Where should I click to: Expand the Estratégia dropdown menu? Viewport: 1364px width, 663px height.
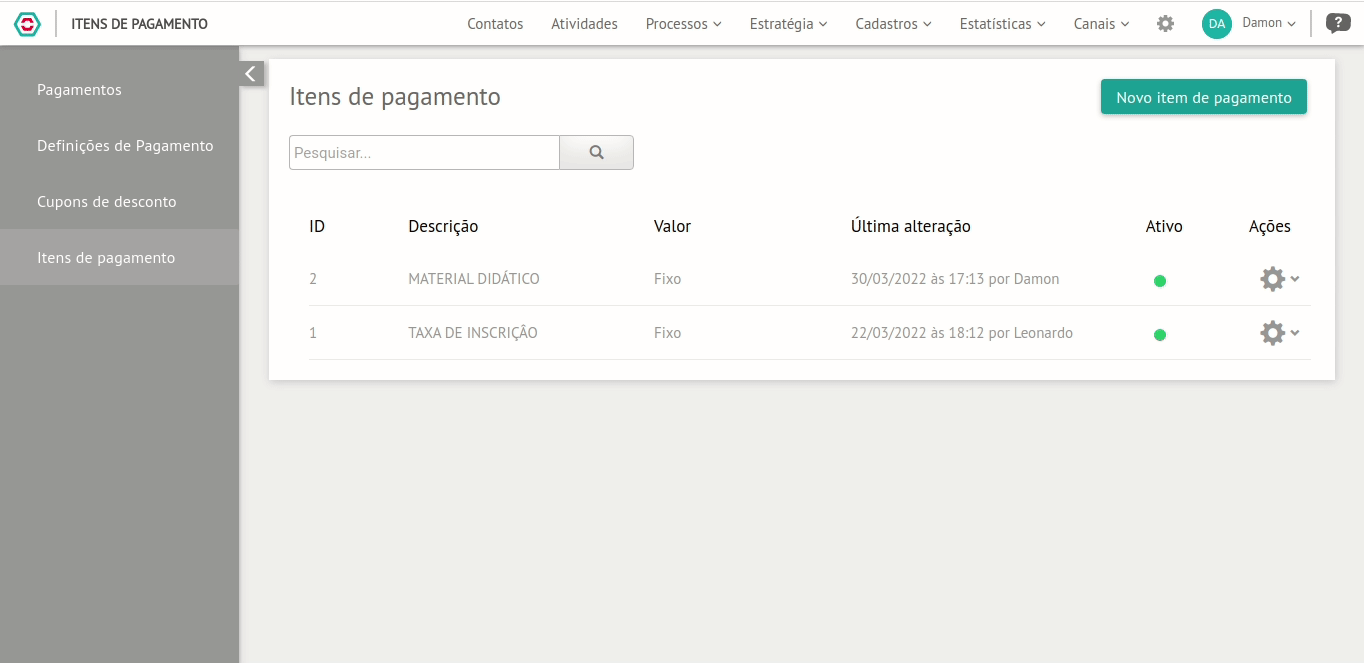(x=788, y=23)
